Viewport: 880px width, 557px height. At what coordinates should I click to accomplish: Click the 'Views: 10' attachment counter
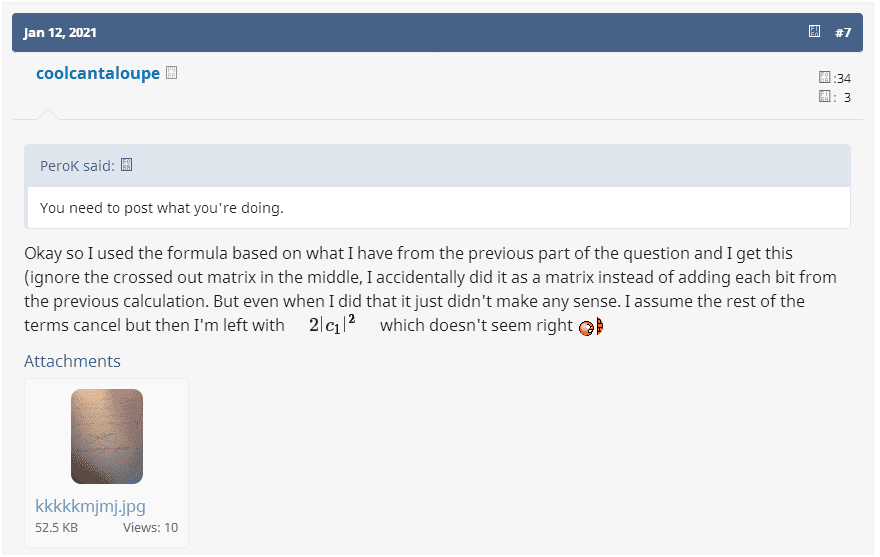tap(150, 528)
